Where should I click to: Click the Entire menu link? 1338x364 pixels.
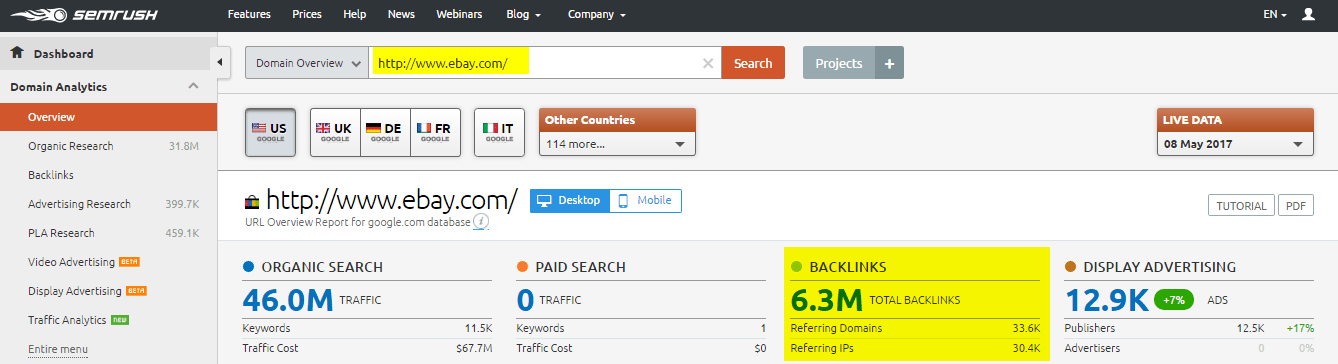[x=58, y=349]
